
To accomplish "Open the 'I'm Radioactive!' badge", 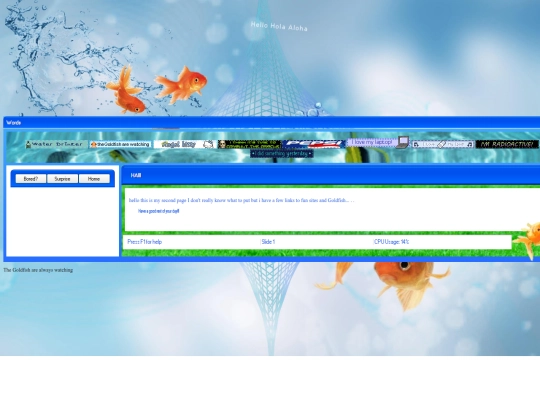I will tap(507, 144).
